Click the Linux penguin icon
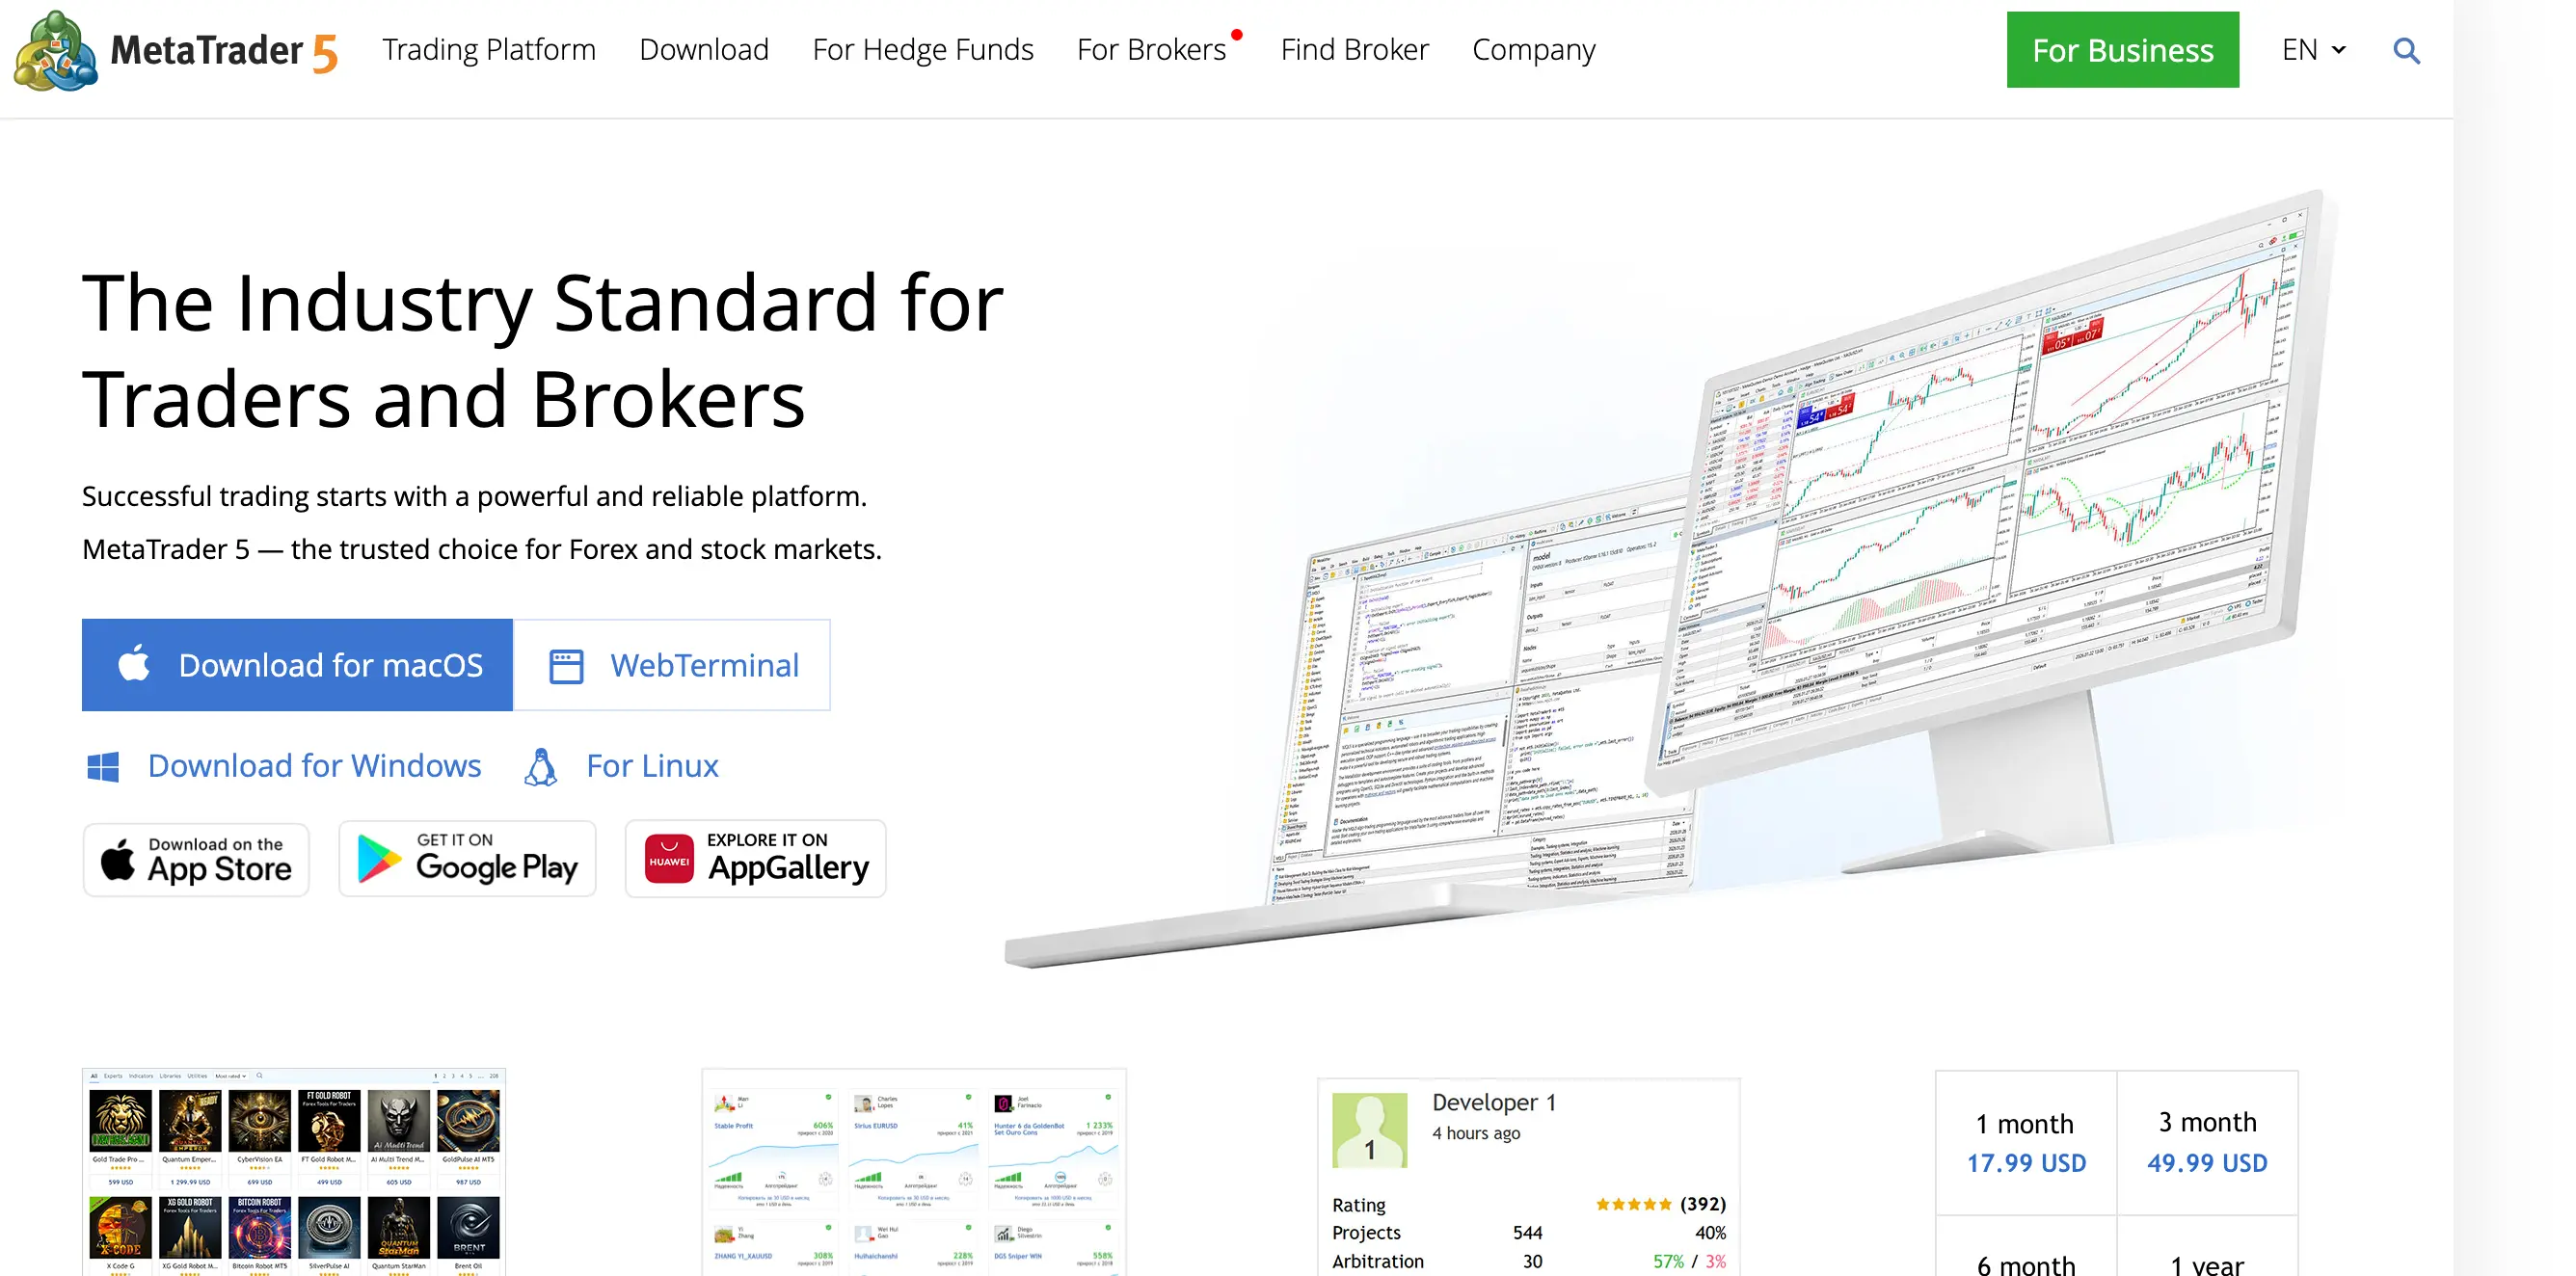2576x1276 pixels. coord(541,767)
